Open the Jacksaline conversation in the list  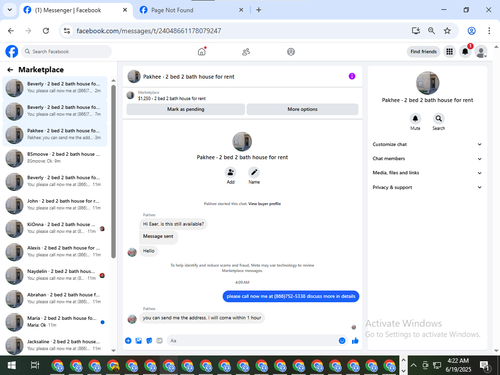55,345
